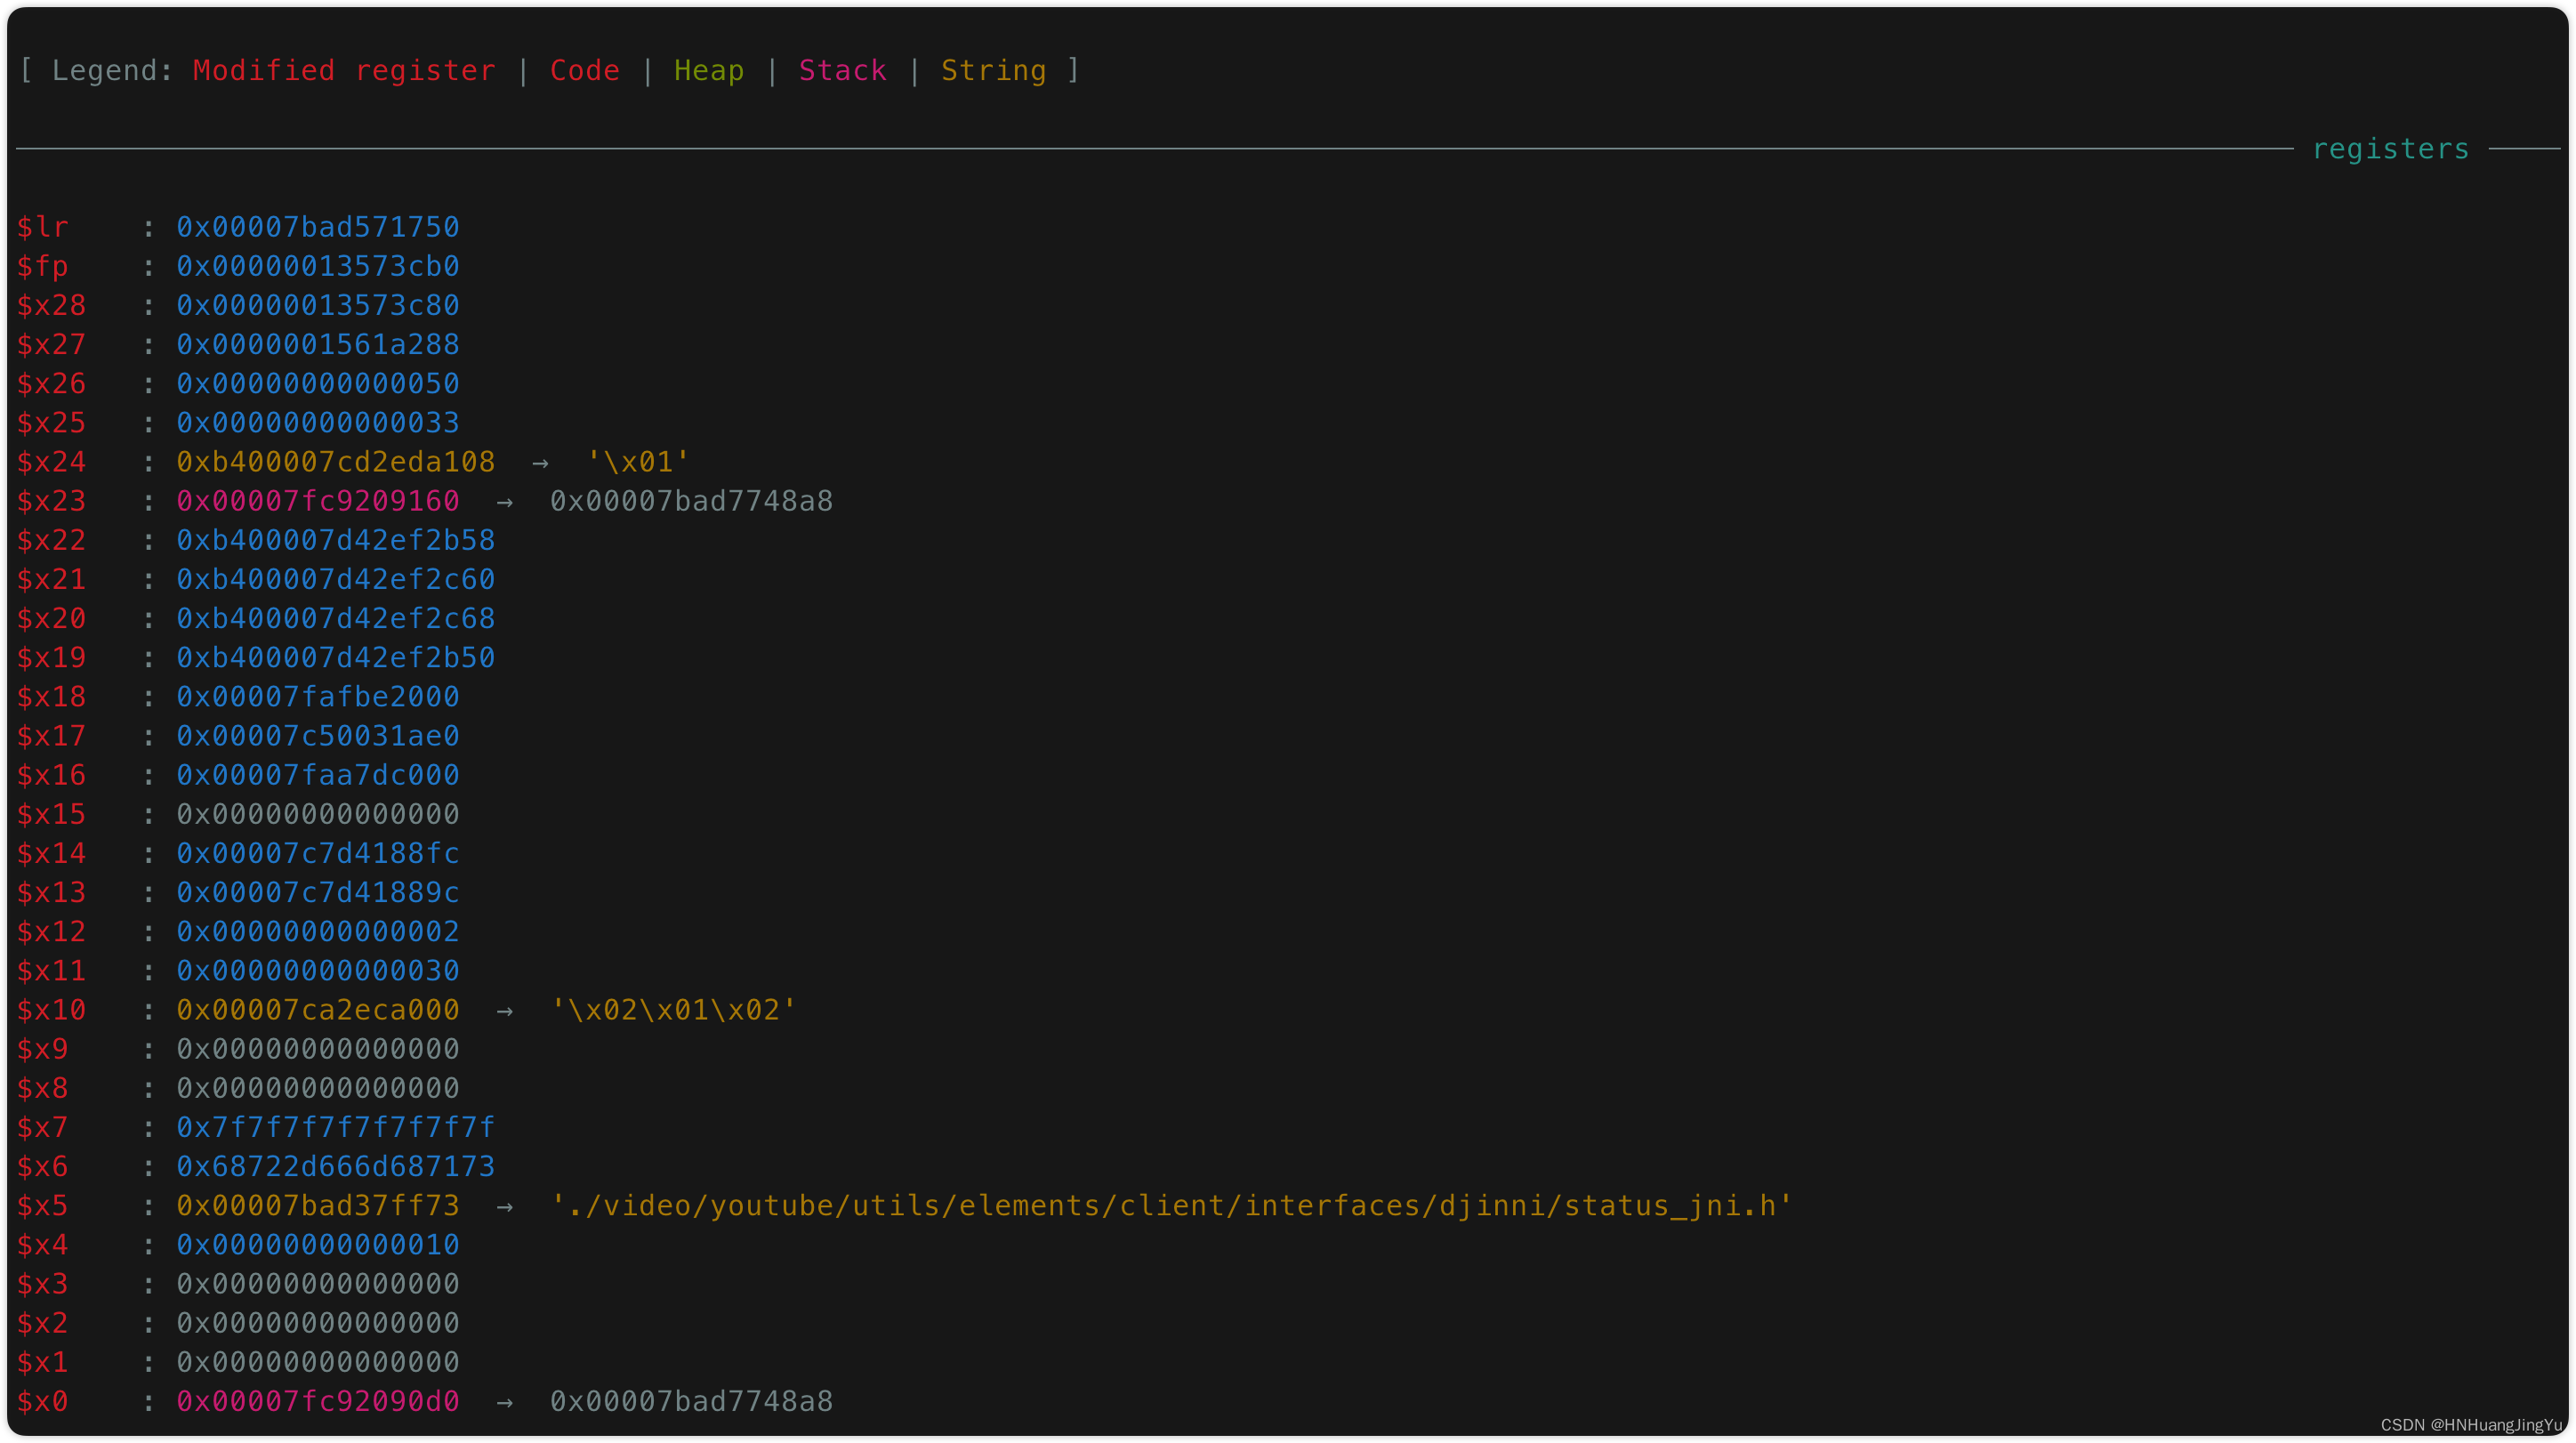The width and height of the screenshot is (2576, 1443).
Task: Click the 'Code' legend label
Action: (584, 70)
